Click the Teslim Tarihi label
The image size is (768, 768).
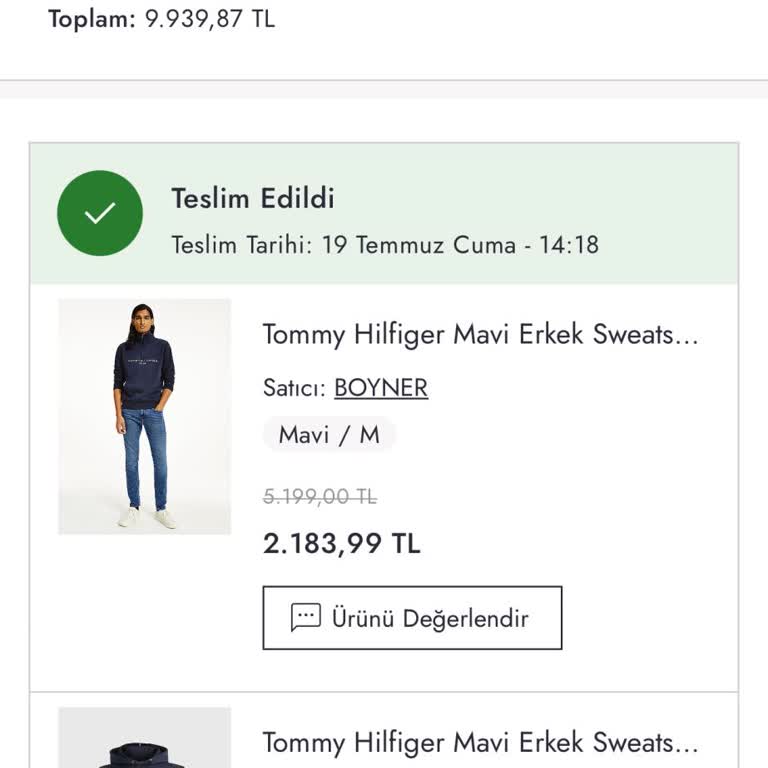pyautogui.click(x=241, y=244)
